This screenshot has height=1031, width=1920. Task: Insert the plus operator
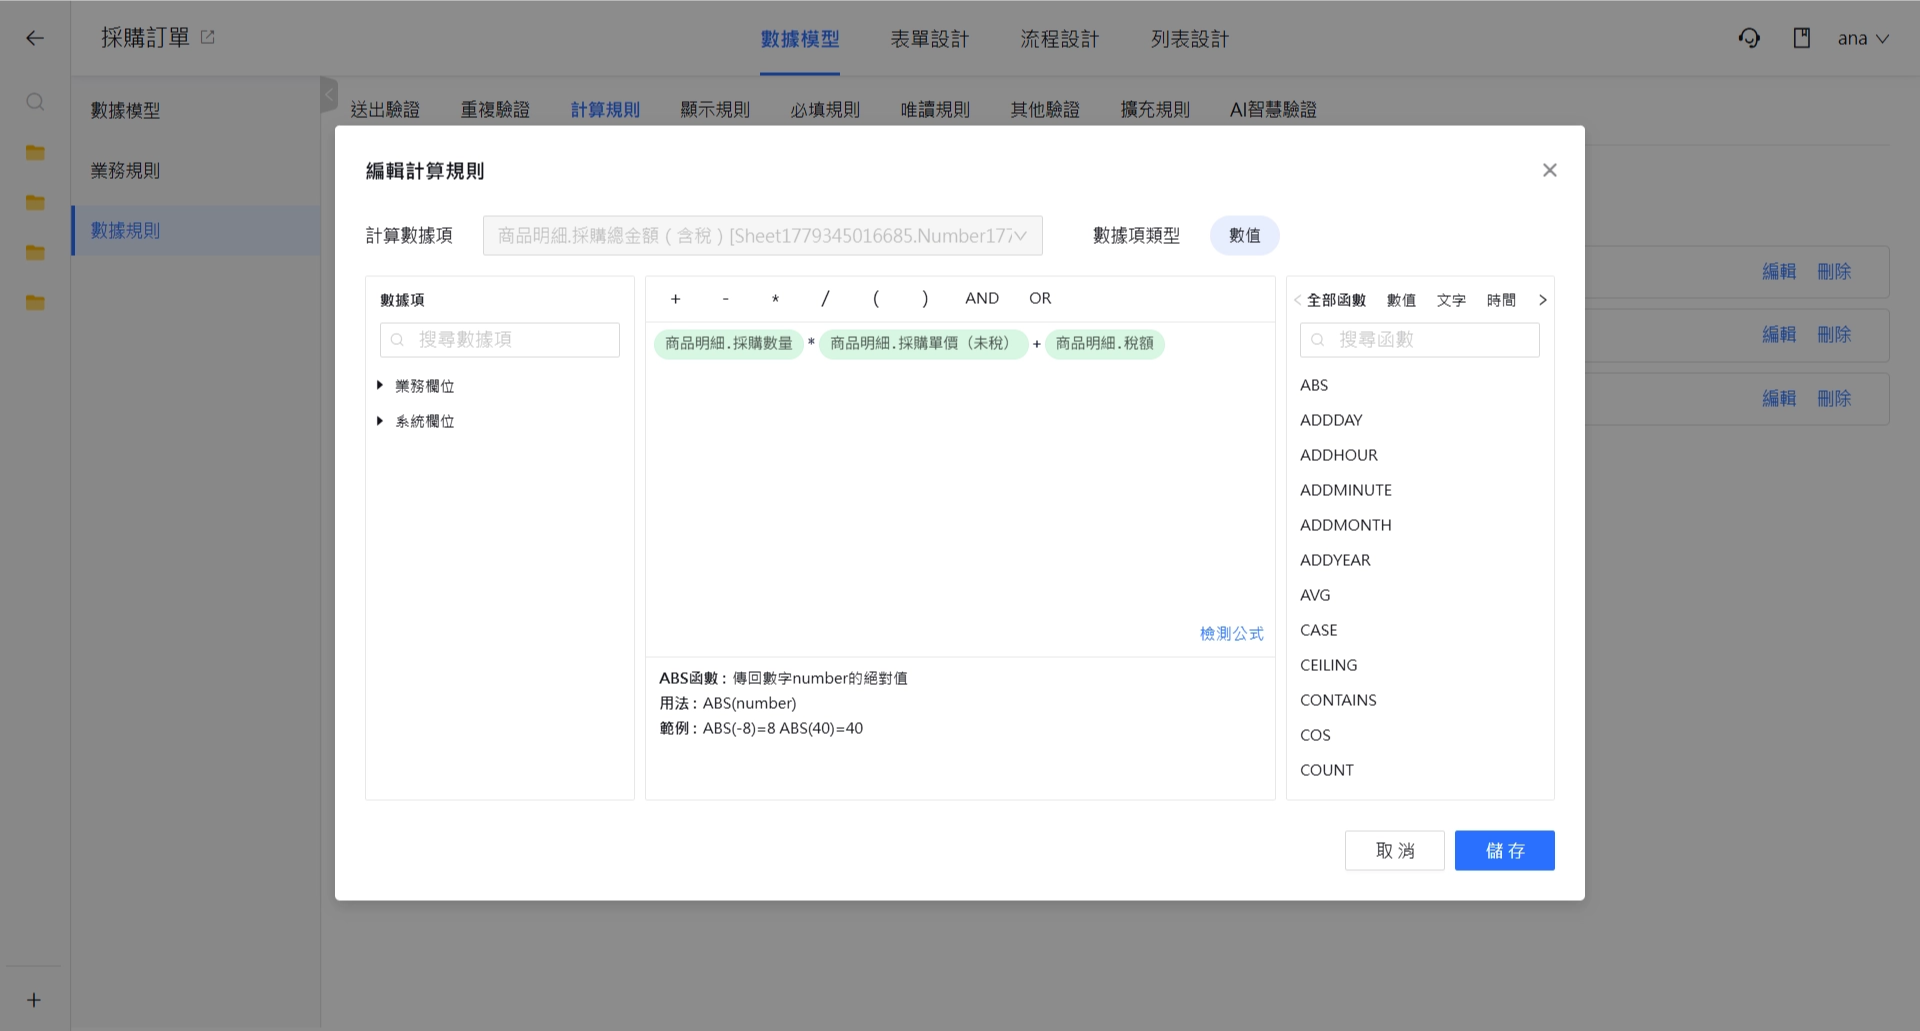pos(676,299)
